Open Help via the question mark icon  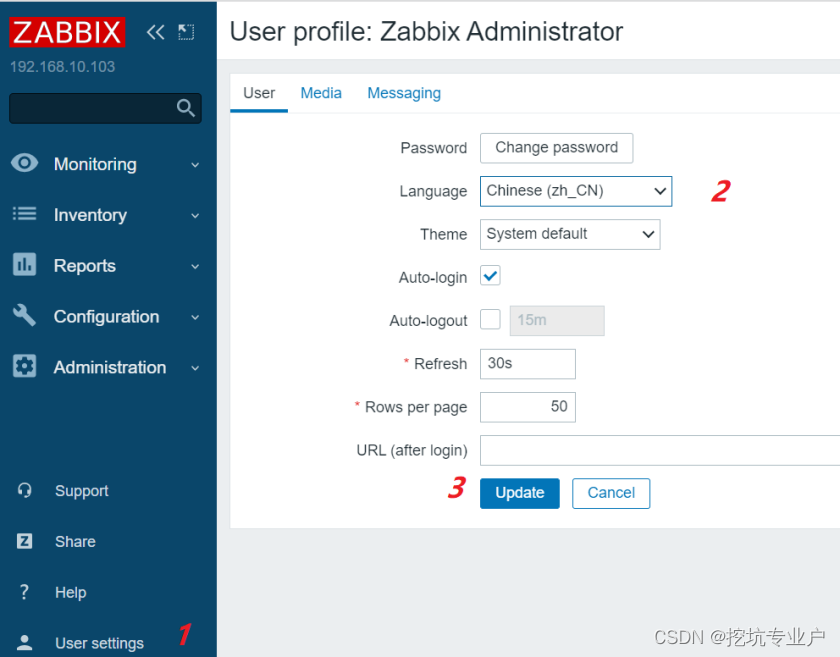(x=24, y=592)
